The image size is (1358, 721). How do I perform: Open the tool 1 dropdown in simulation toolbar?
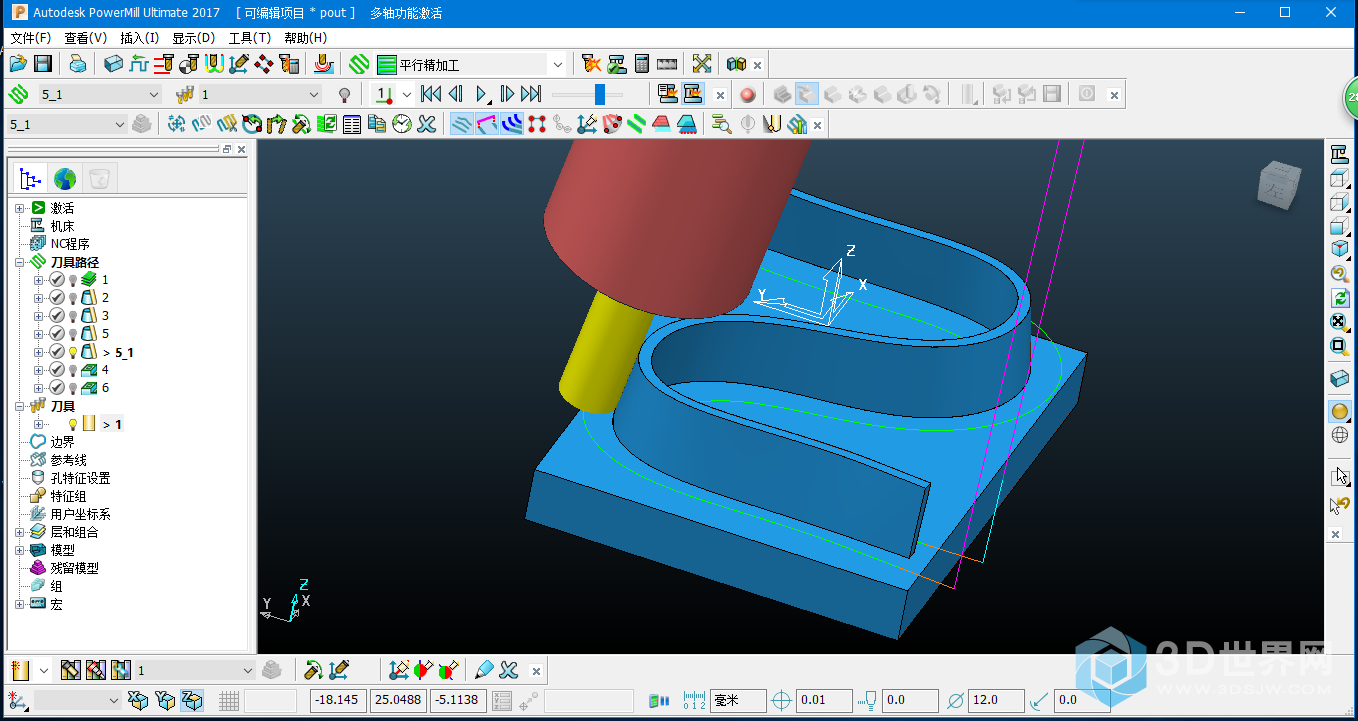coord(314,94)
